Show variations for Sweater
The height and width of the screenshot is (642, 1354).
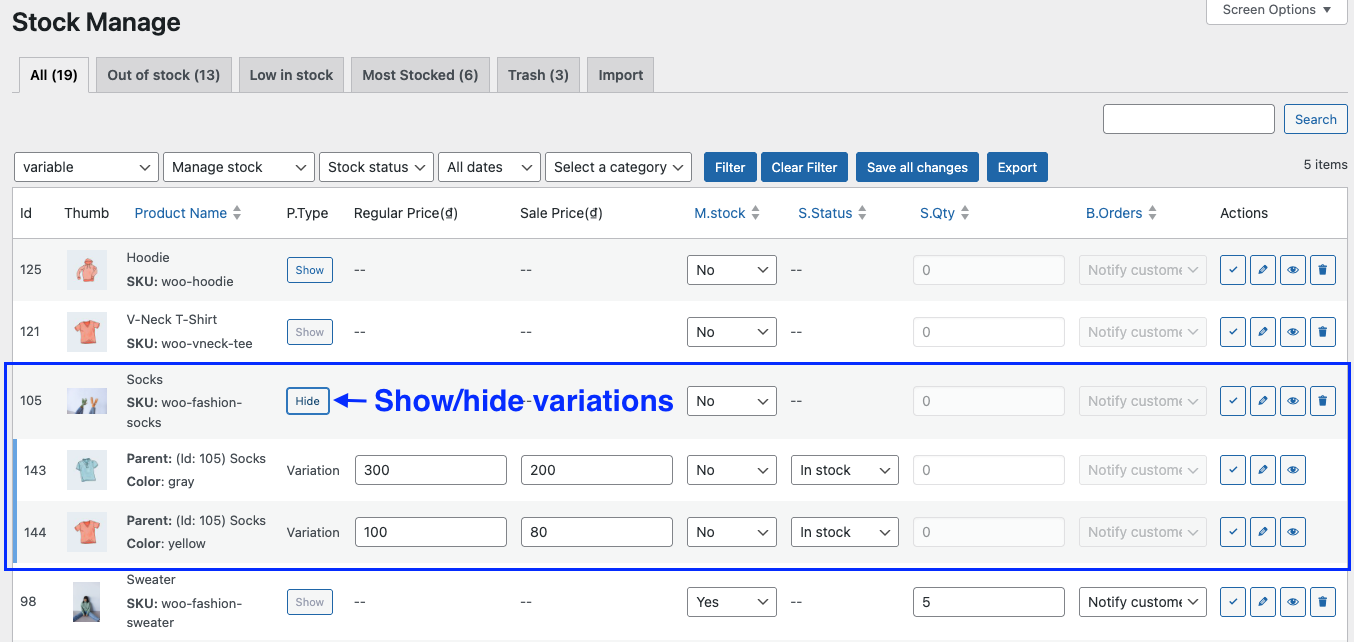[x=310, y=602]
